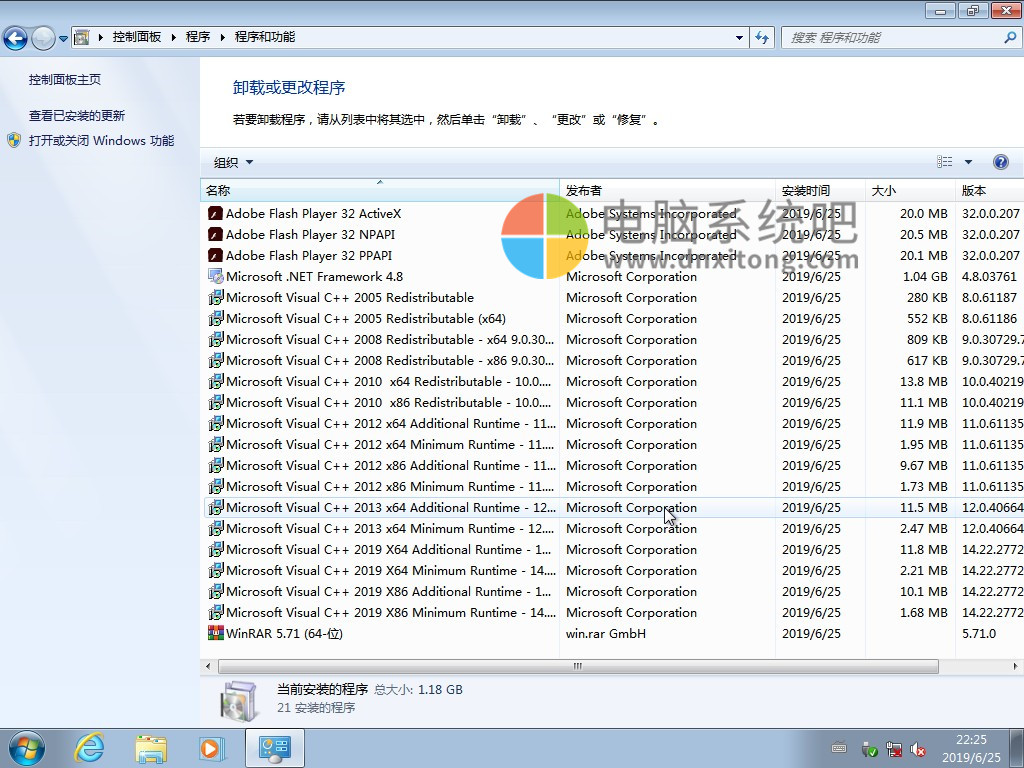Select Visual C++ 2012 x86 Additional Runtime name
This screenshot has height=768, width=1024.
391,465
